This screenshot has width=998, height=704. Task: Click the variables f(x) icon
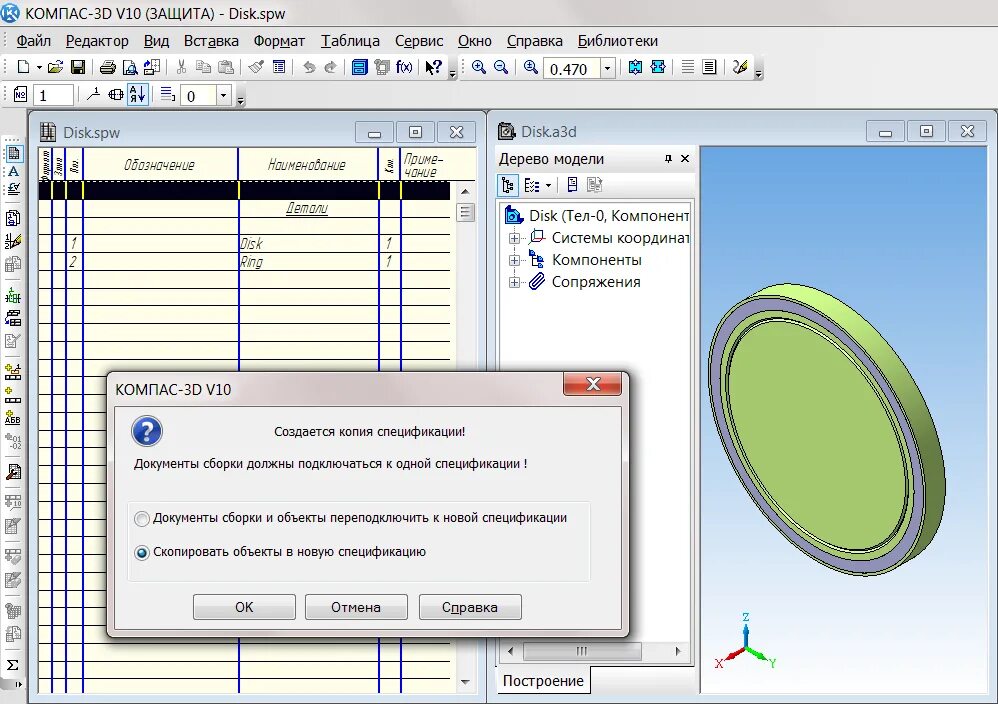point(404,67)
